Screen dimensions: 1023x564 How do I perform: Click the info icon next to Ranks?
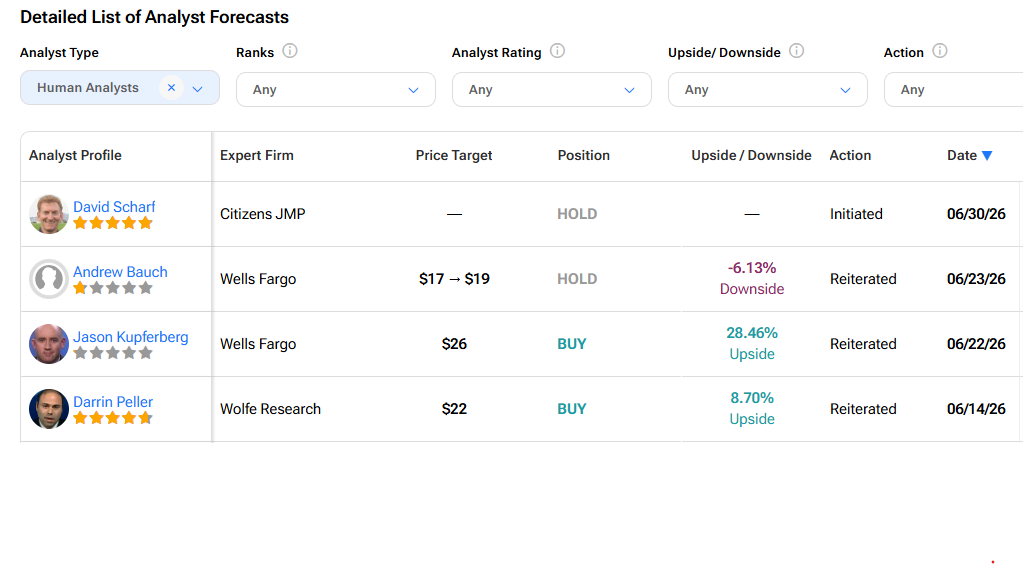pos(290,51)
